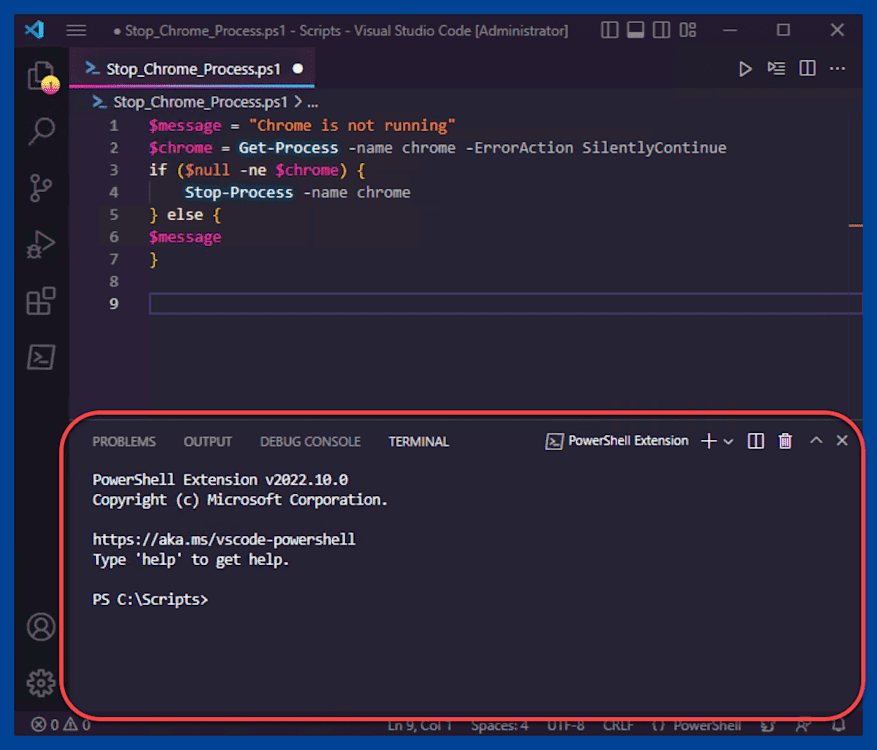Click the sync icon beside PowerShell status
877x750 pixels.
coord(768,725)
